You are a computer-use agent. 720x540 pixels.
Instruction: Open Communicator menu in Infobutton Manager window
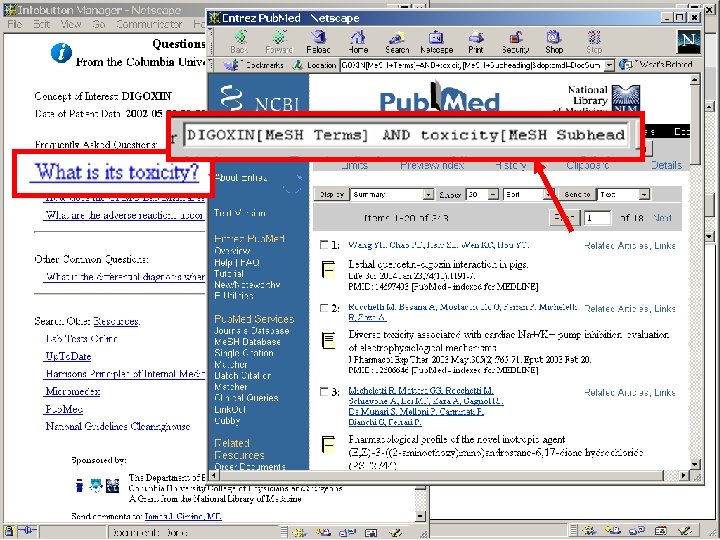tap(149, 24)
